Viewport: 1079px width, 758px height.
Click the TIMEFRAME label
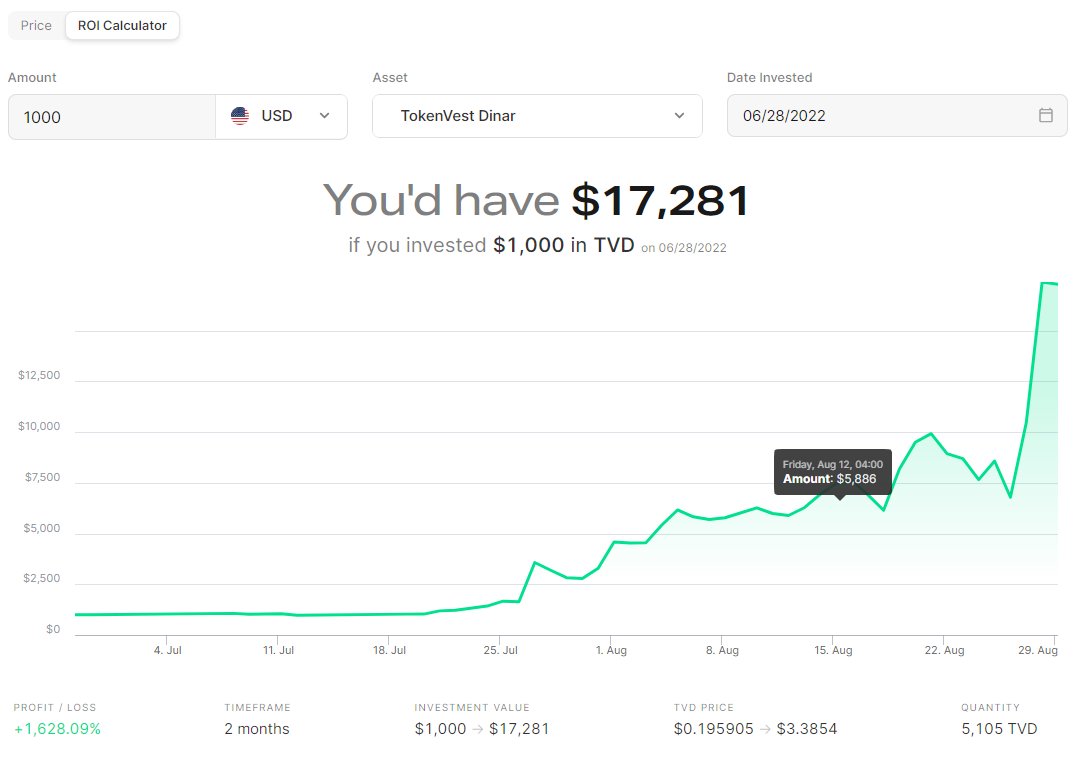[x=257, y=708]
